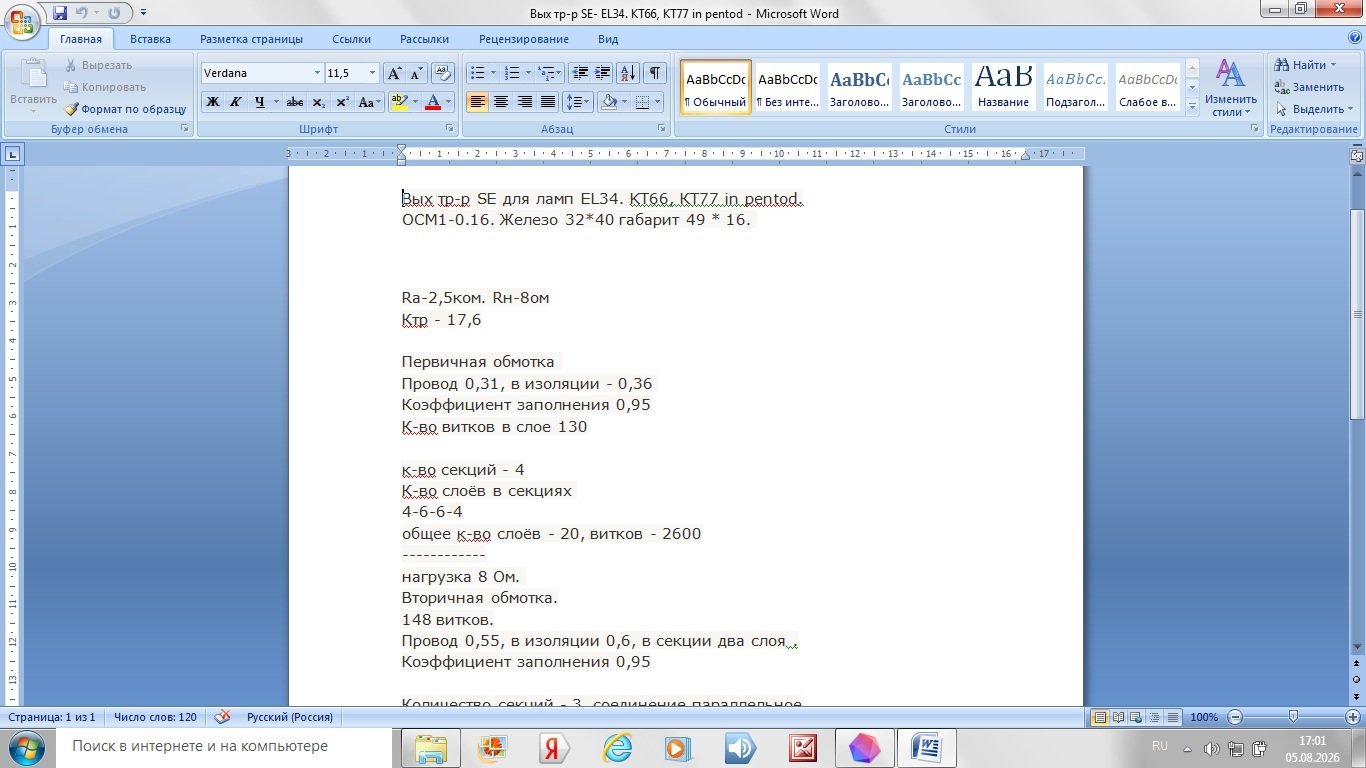Apply yellow text highlight color
This screenshot has width=1366, height=768.
pos(398,102)
